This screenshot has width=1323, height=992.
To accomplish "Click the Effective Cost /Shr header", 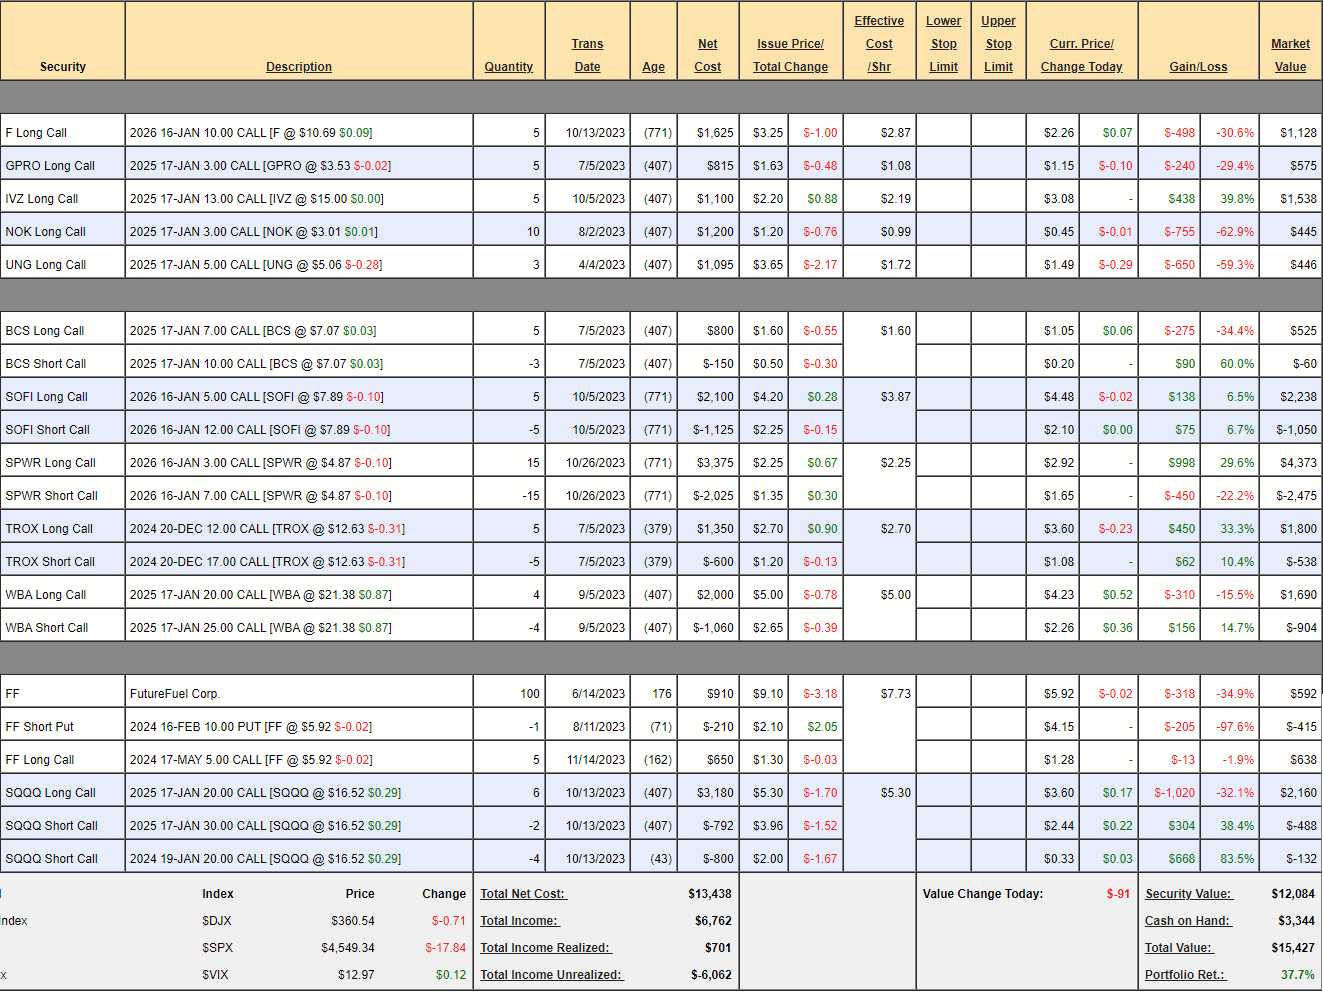I will tap(879, 44).
